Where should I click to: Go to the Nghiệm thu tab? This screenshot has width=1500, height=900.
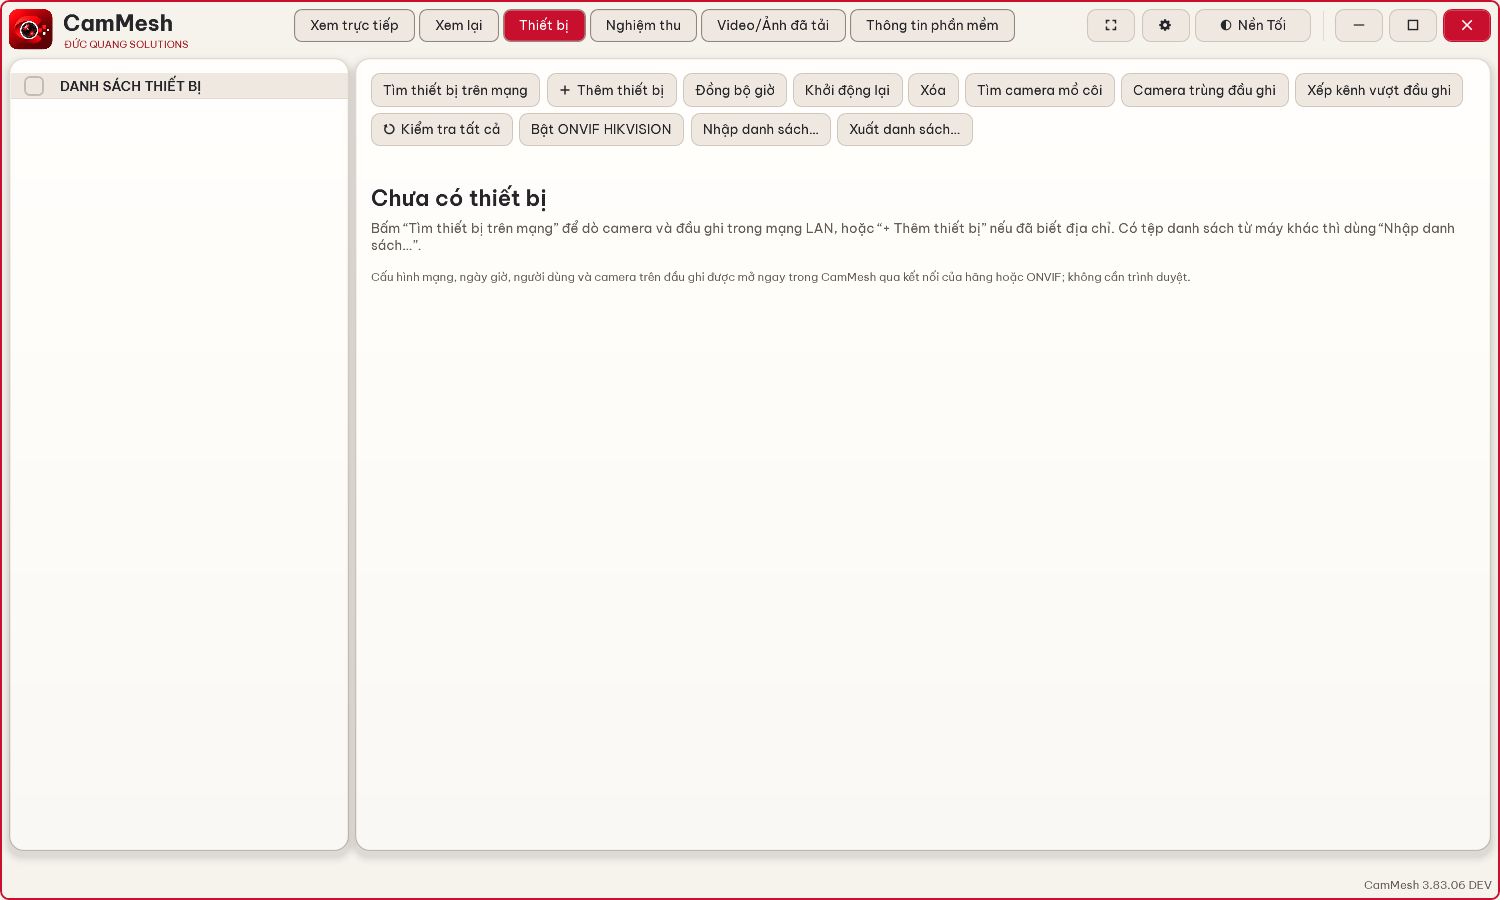[x=643, y=25]
